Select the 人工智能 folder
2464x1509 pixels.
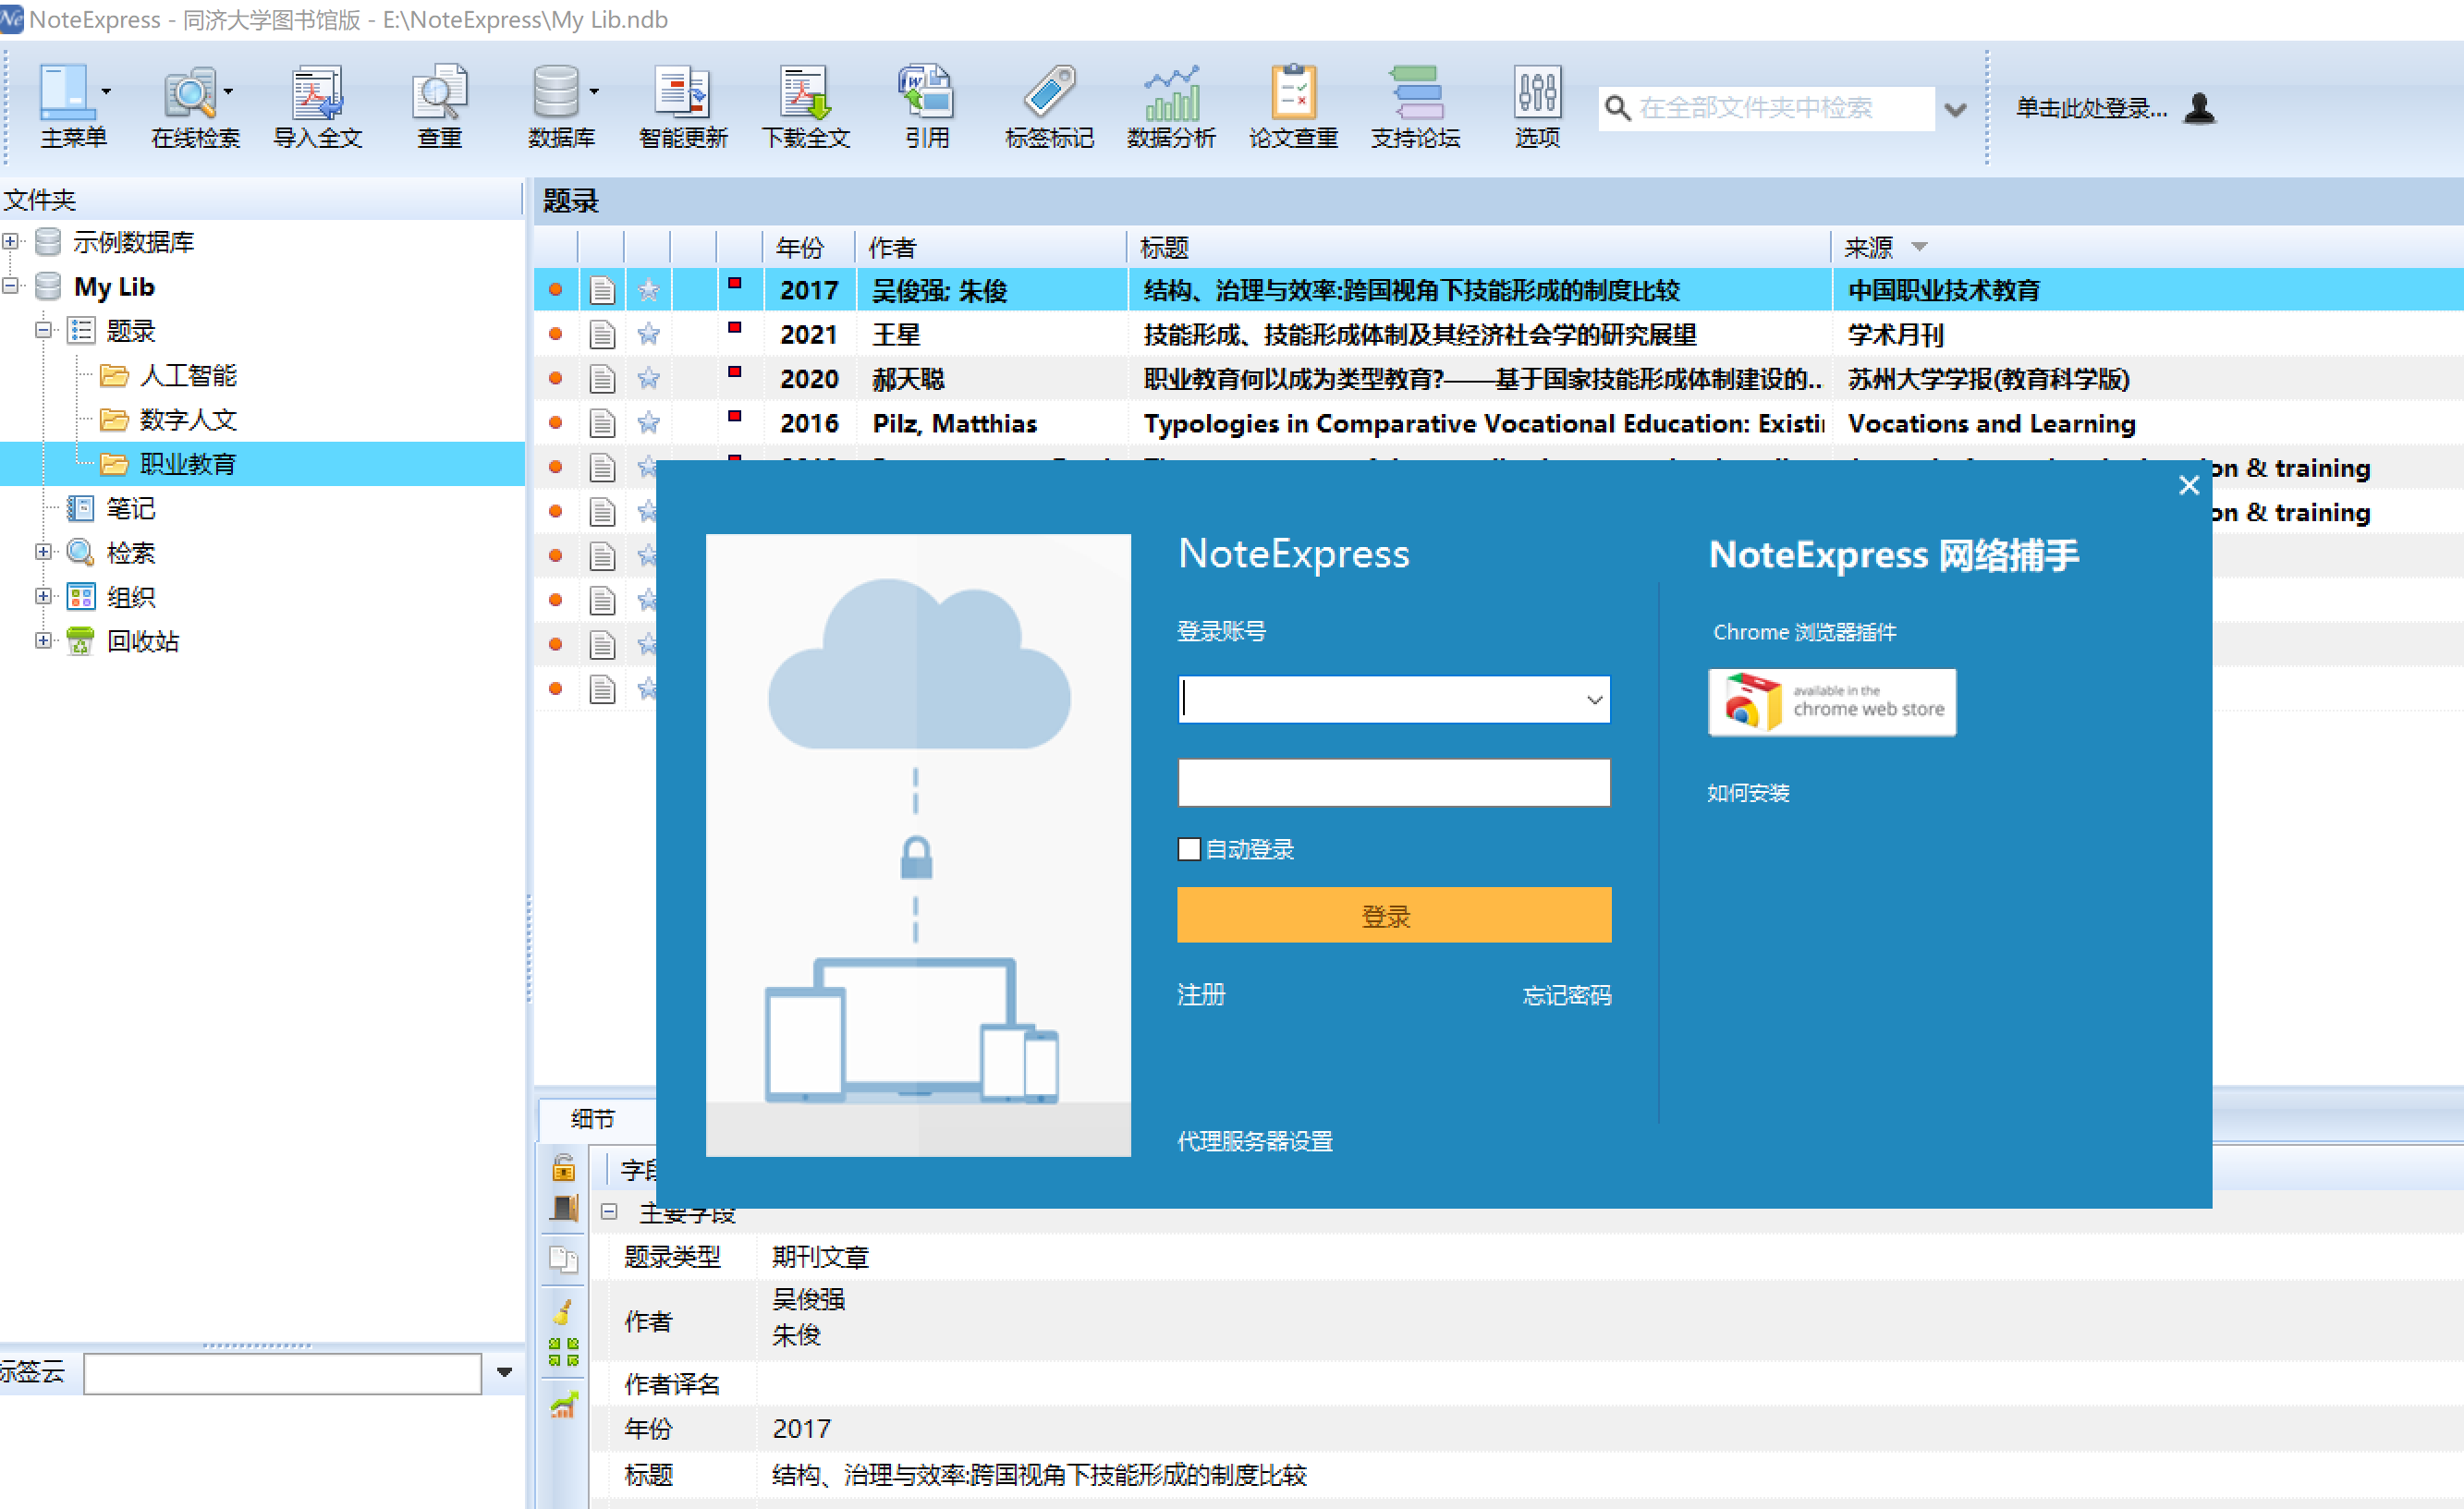point(188,375)
